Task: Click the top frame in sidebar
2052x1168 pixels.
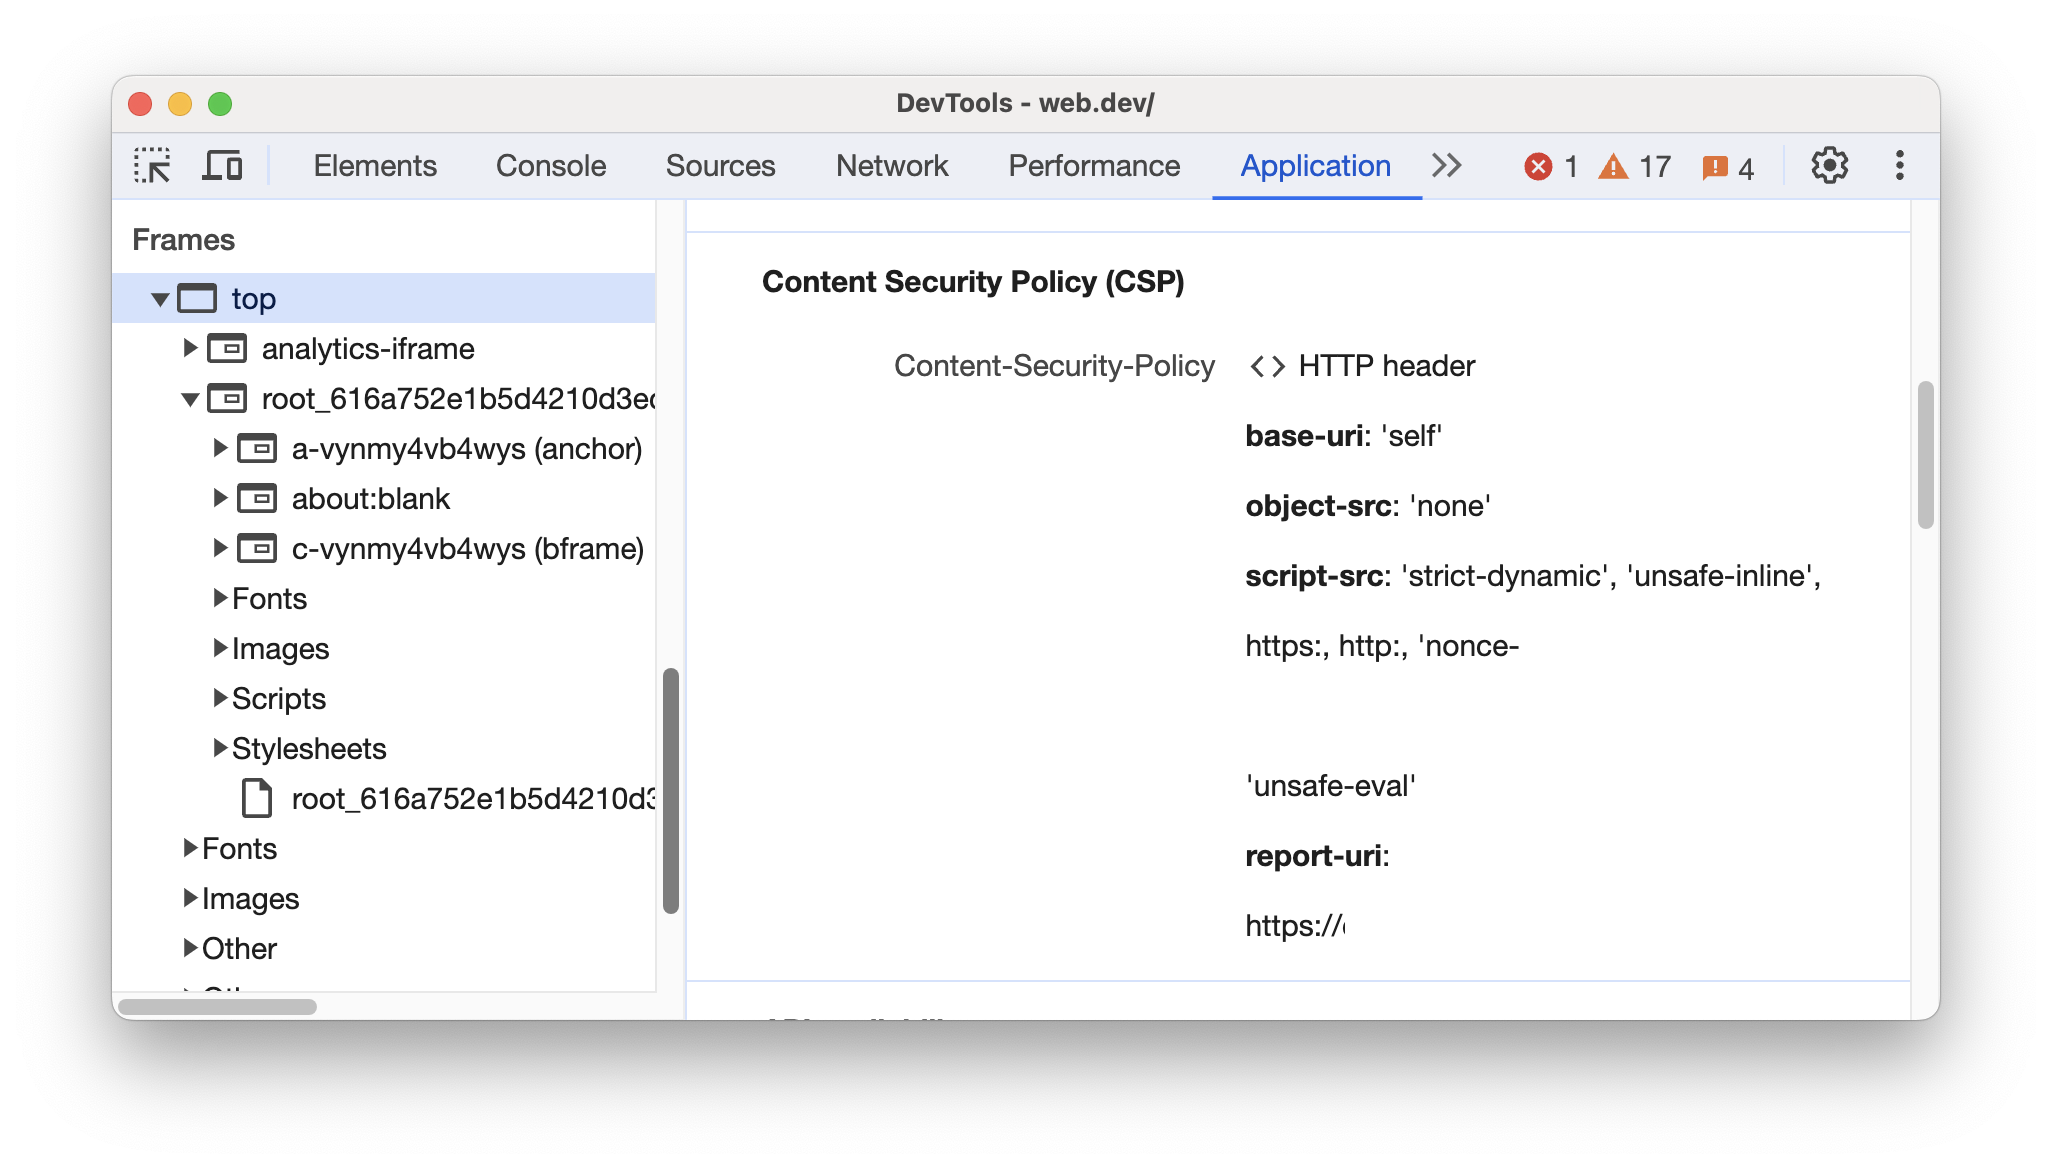Action: [x=252, y=297]
